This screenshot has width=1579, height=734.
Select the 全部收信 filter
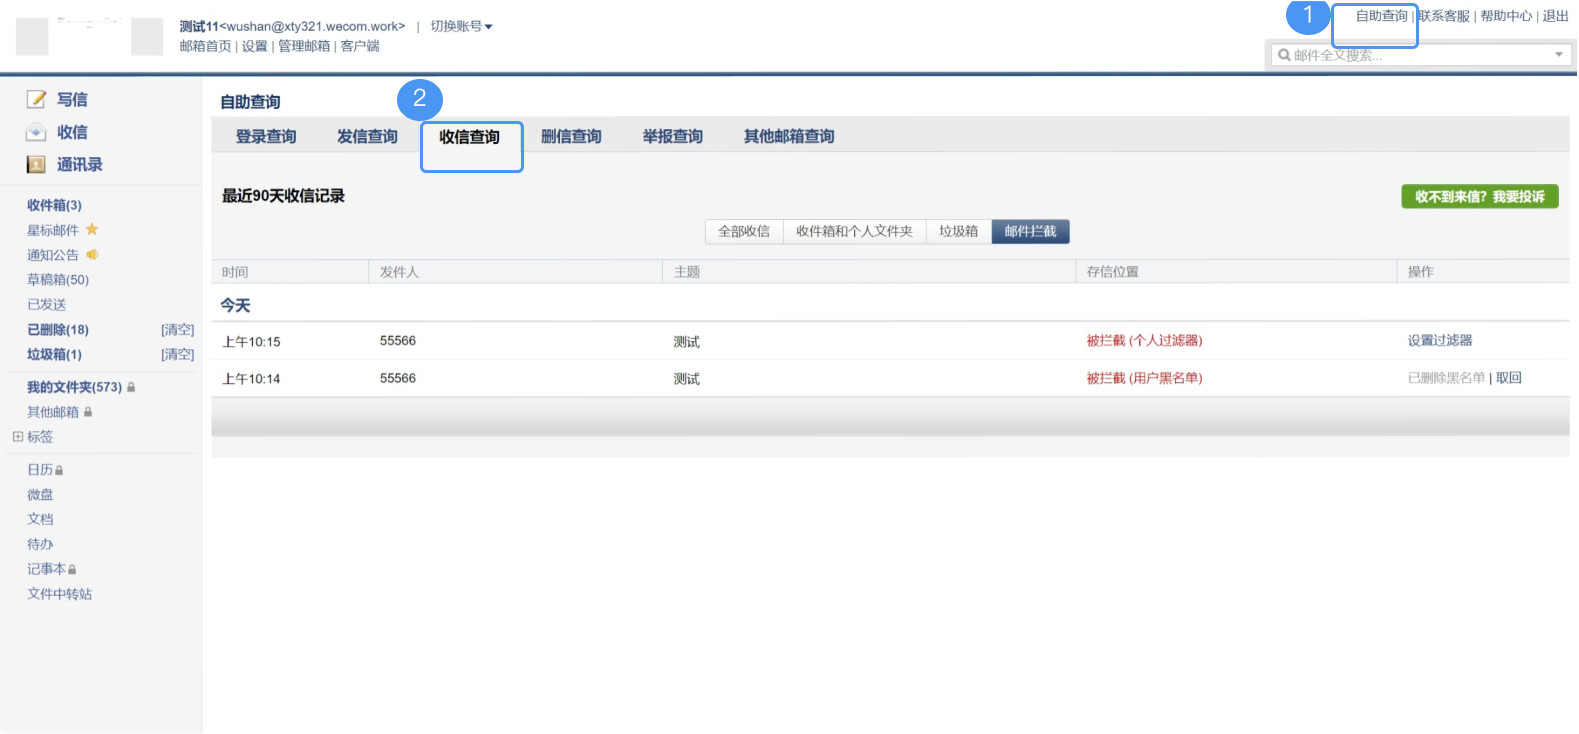(x=744, y=232)
